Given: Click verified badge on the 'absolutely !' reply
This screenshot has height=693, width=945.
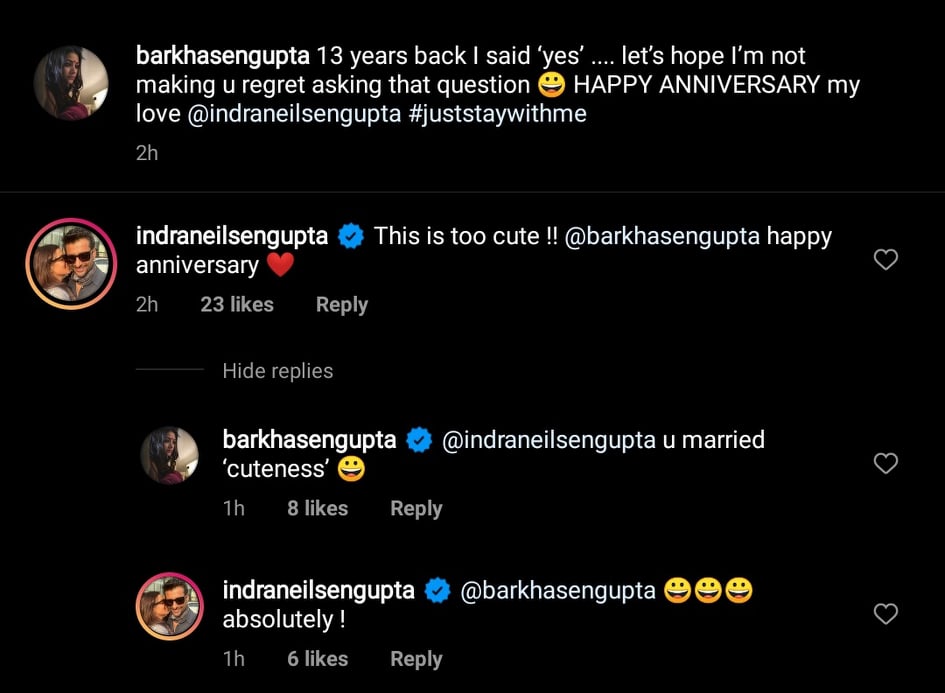Looking at the screenshot, I should coord(437,591).
